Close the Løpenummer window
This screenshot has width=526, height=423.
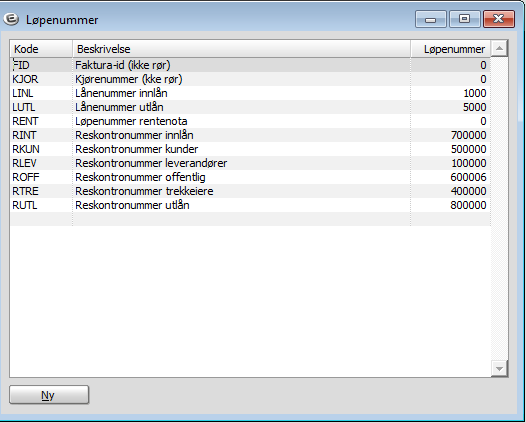[499, 19]
